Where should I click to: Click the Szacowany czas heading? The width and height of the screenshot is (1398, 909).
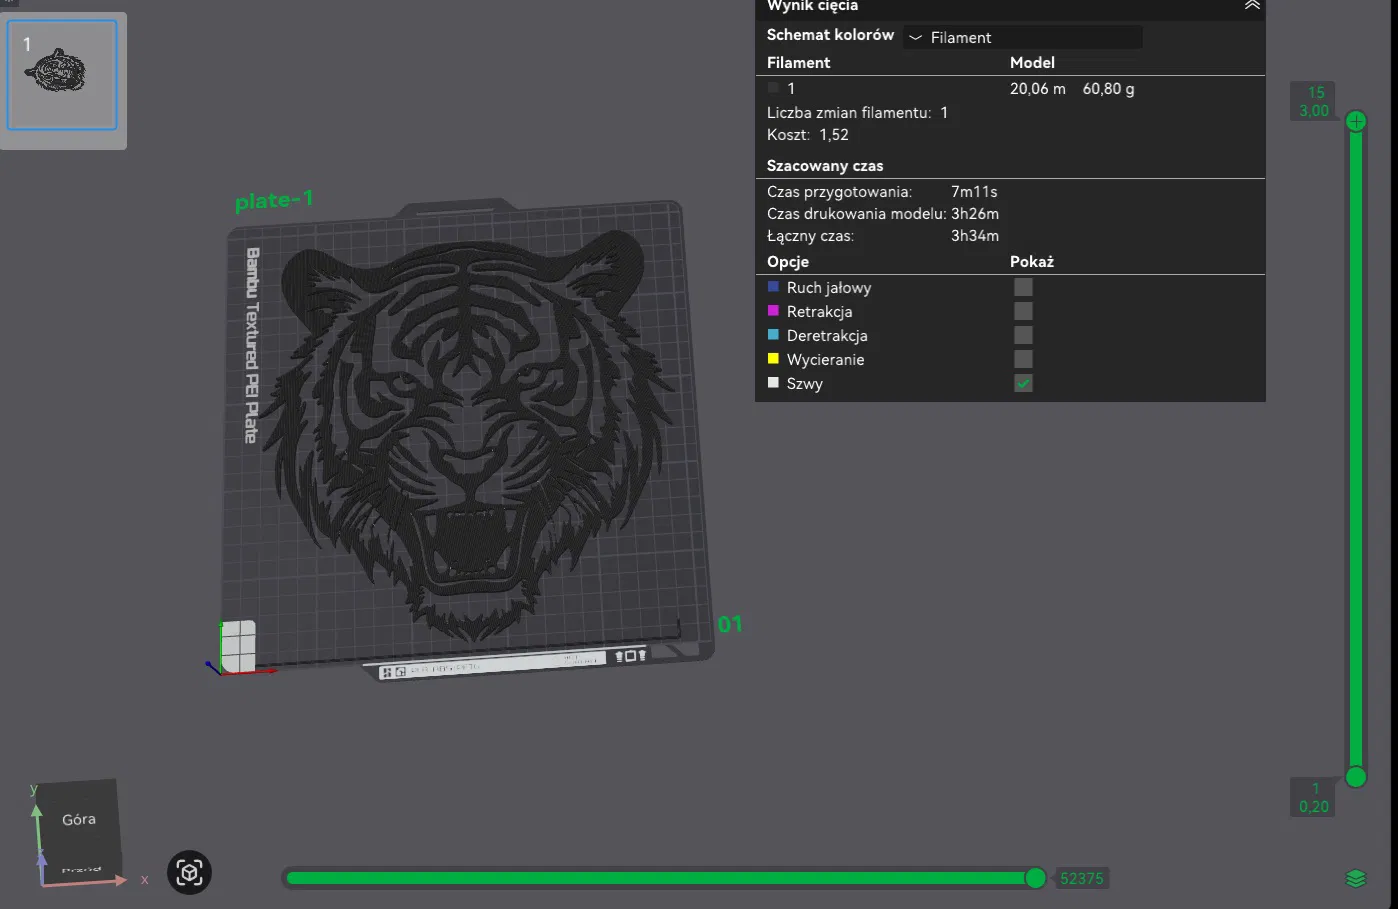(825, 166)
